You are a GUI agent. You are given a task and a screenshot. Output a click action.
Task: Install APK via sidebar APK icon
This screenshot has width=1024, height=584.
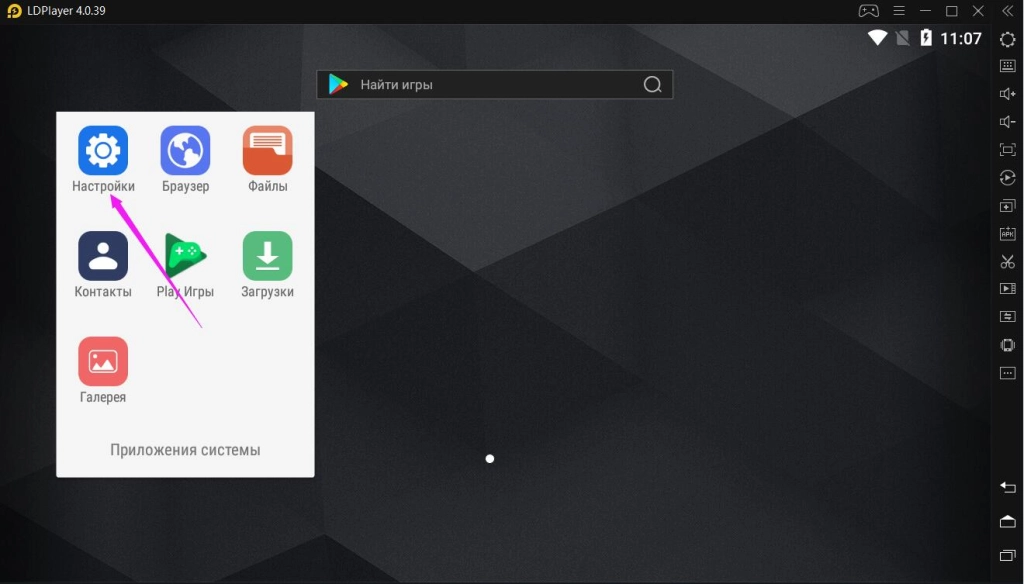pos(1007,234)
